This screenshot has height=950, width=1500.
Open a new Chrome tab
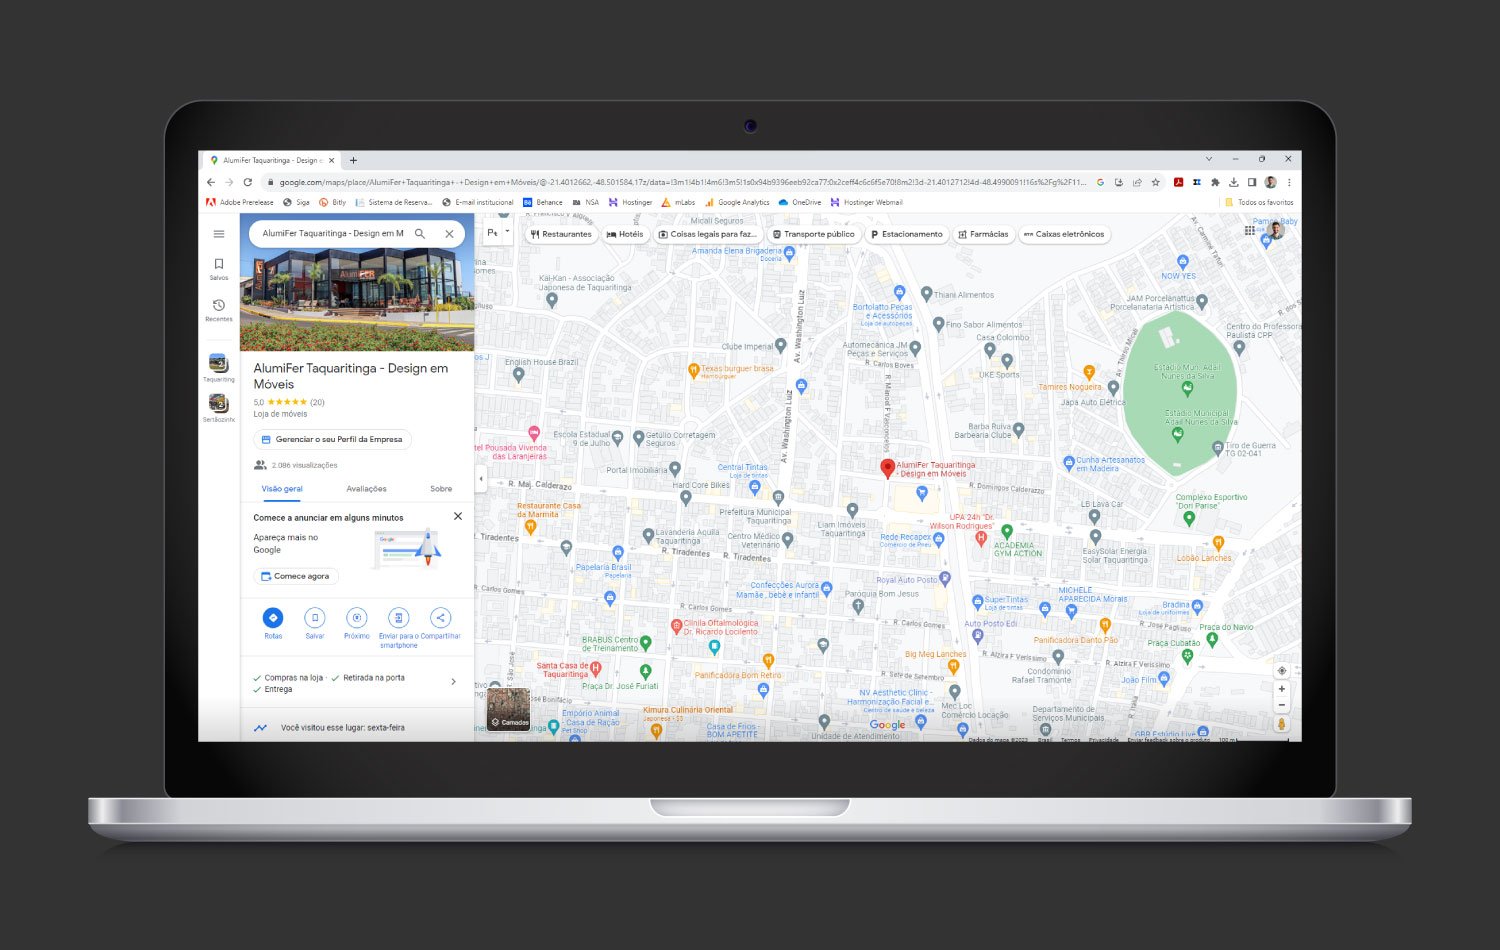[x=353, y=160]
